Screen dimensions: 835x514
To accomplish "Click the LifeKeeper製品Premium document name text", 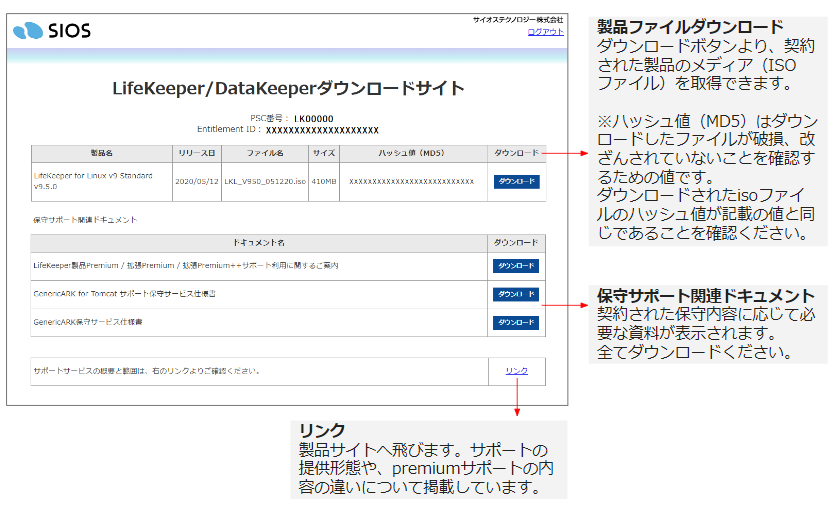I will pyautogui.click(x=186, y=265).
